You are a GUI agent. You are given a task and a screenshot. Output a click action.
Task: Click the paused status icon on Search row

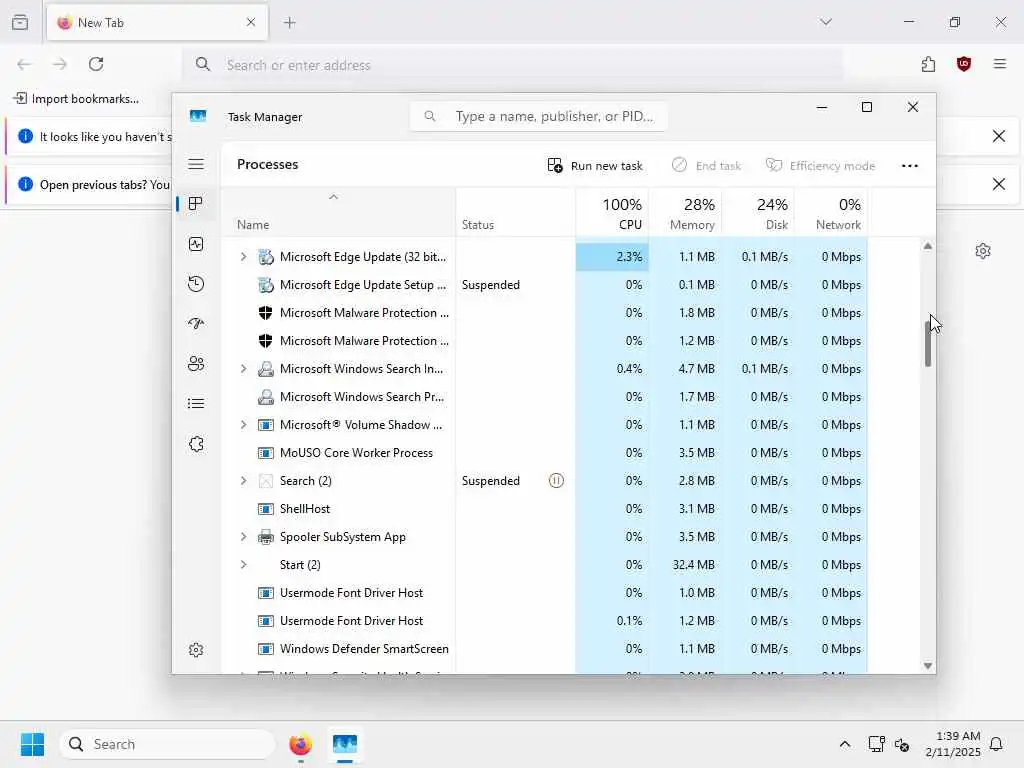(556, 481)
